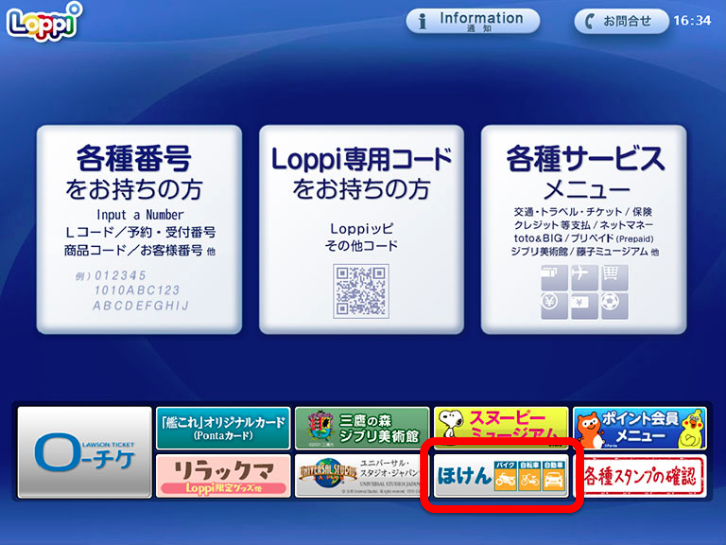The image size is (726, 545).
Task: Tap the soccer ball icon in service menu
Action: click(x=614, y=306)
